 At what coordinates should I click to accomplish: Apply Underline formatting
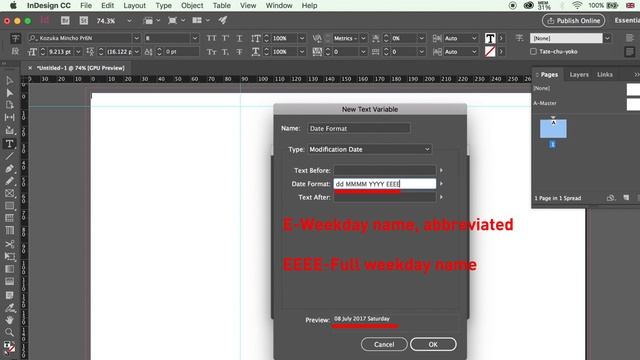(240, 38)
